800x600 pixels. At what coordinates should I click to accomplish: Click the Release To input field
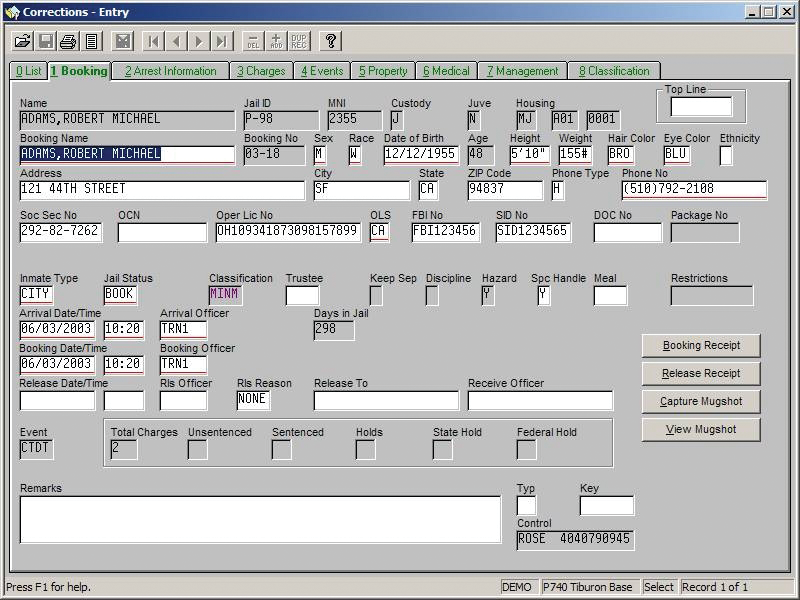click(386, 401)
